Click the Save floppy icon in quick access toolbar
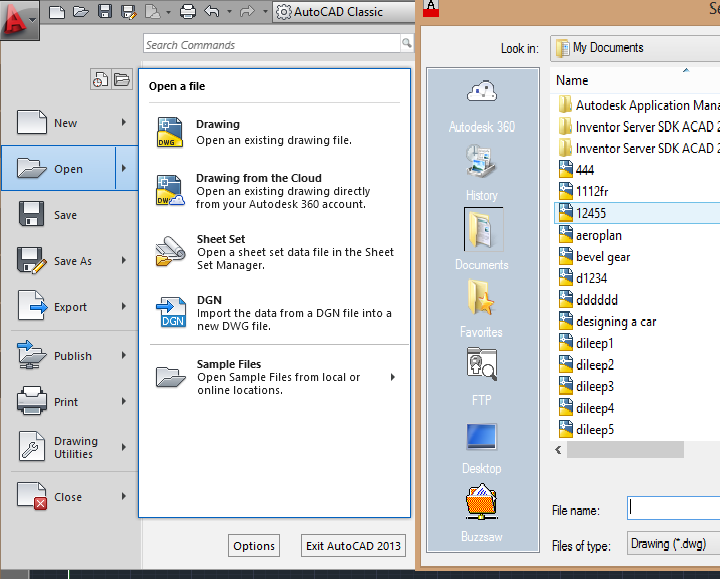The width and height of the screenshot is (720, 579). point(105,11)
